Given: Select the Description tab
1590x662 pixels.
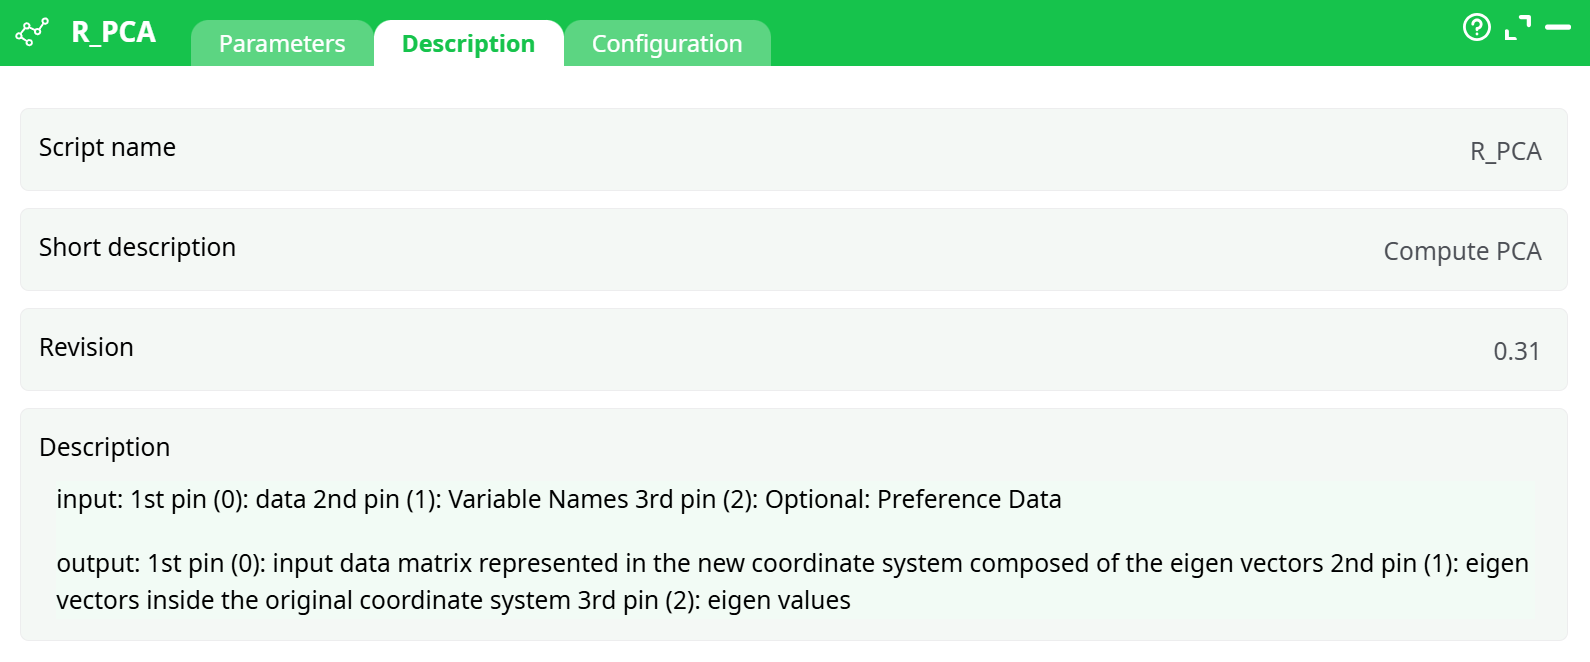Looking at the screenshot, I should point(468,43).
